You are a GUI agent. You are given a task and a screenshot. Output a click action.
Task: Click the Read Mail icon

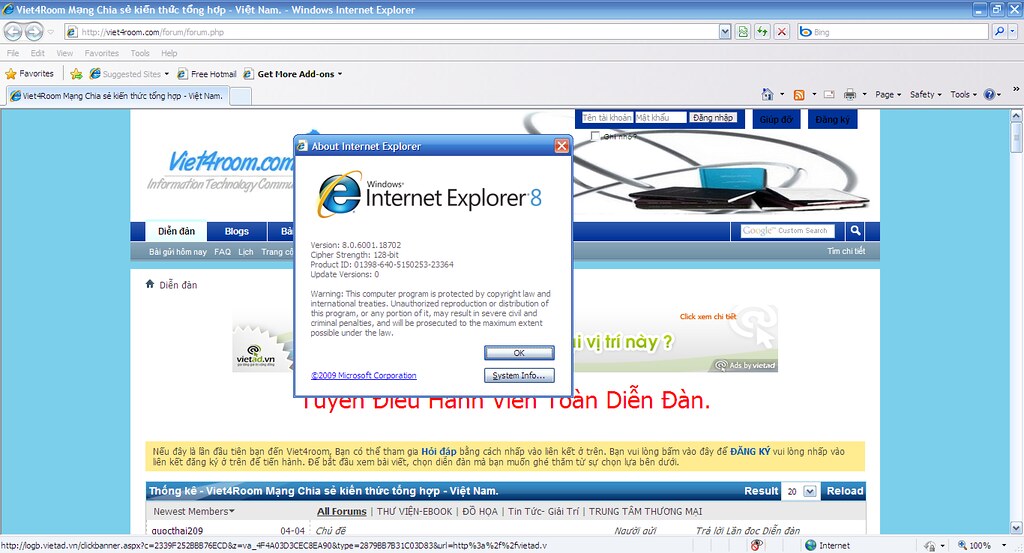click(x=829, y=95)
